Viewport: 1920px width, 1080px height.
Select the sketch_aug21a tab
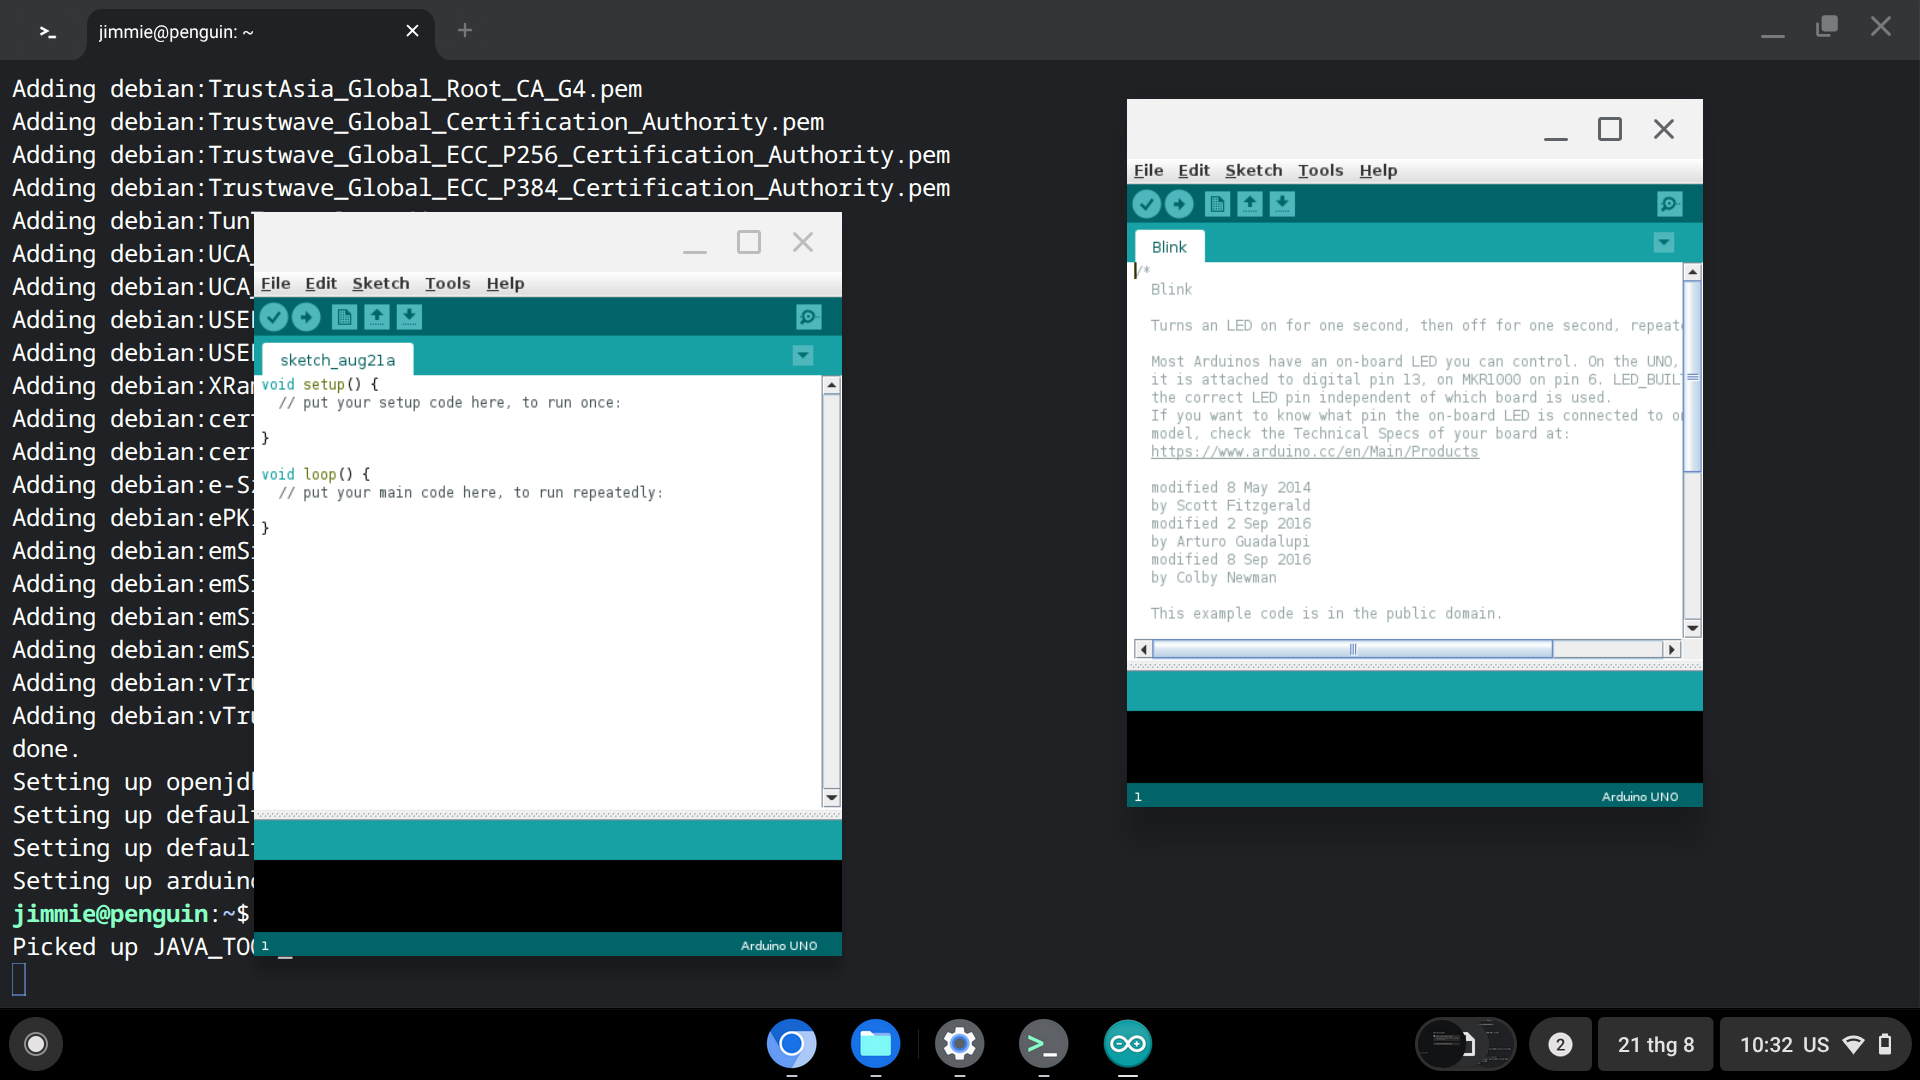[x=337, y=360]
